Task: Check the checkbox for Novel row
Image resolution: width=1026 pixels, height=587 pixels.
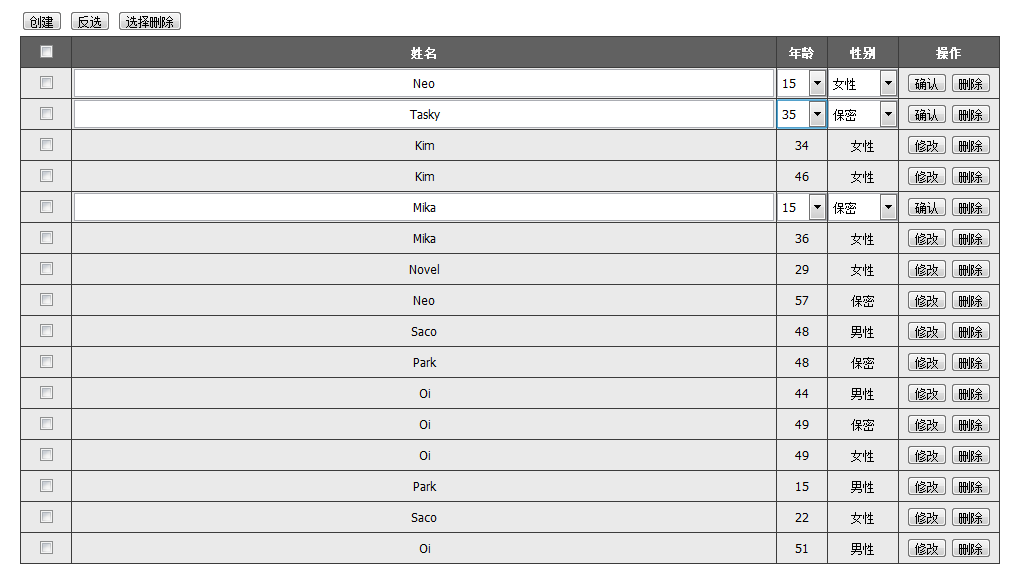Action: (46, 269)
